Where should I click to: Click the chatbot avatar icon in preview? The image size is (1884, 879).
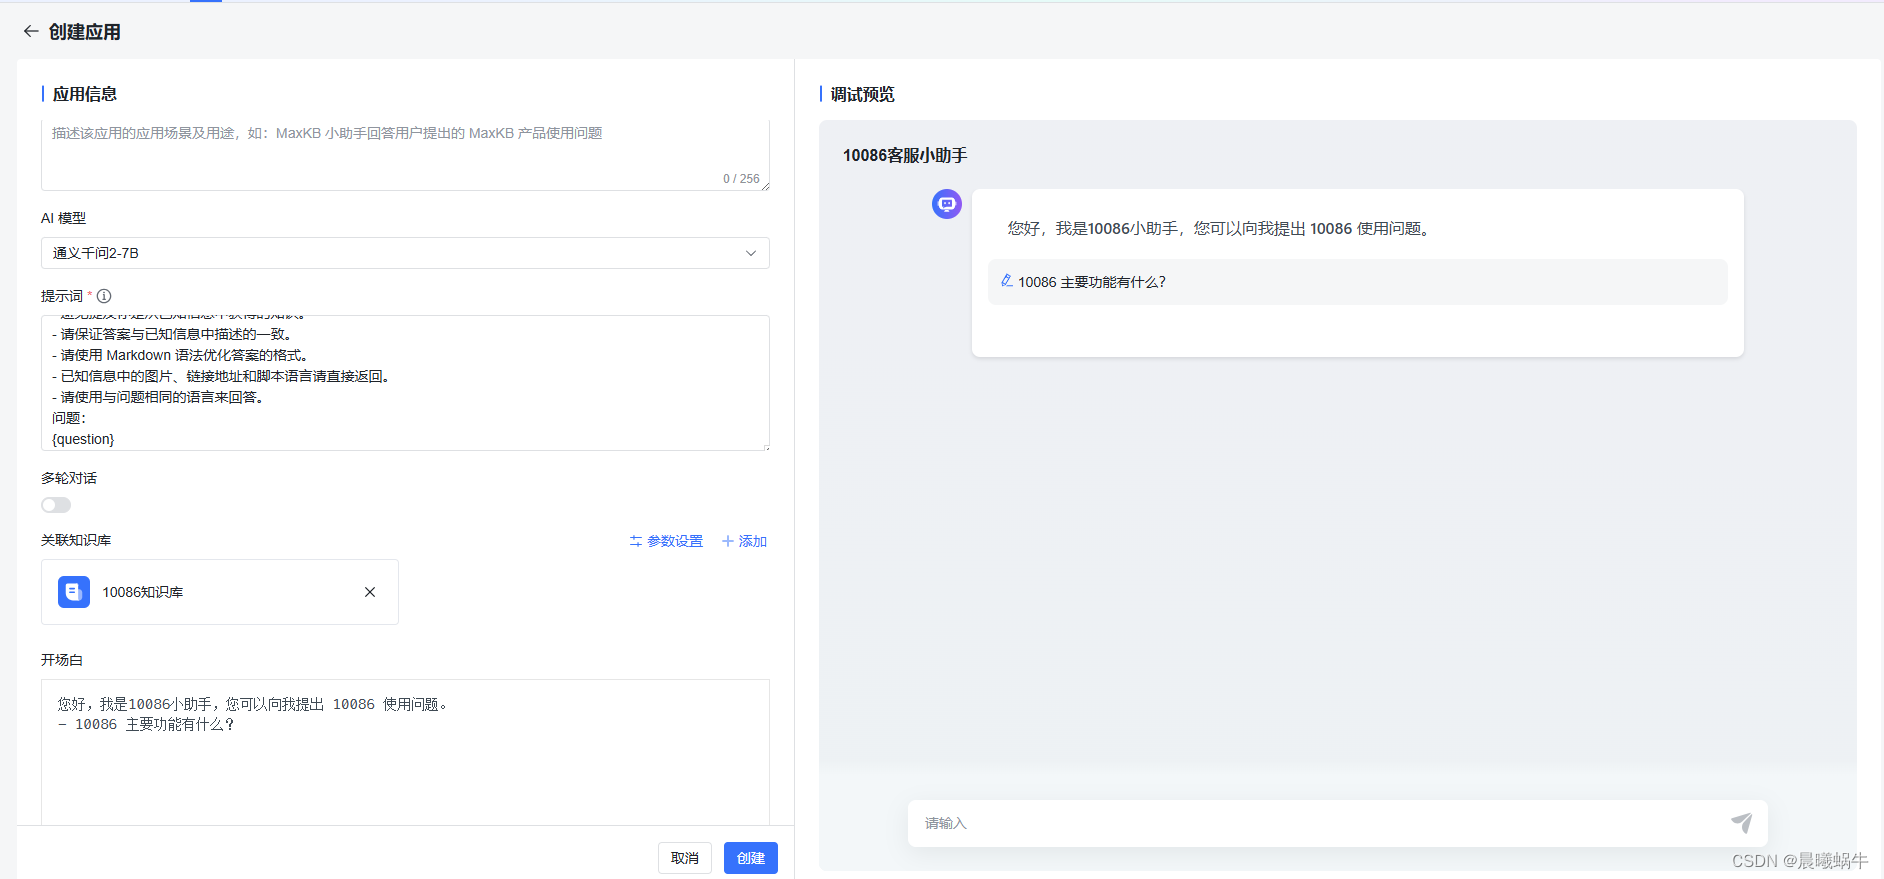tap(947, 204)
